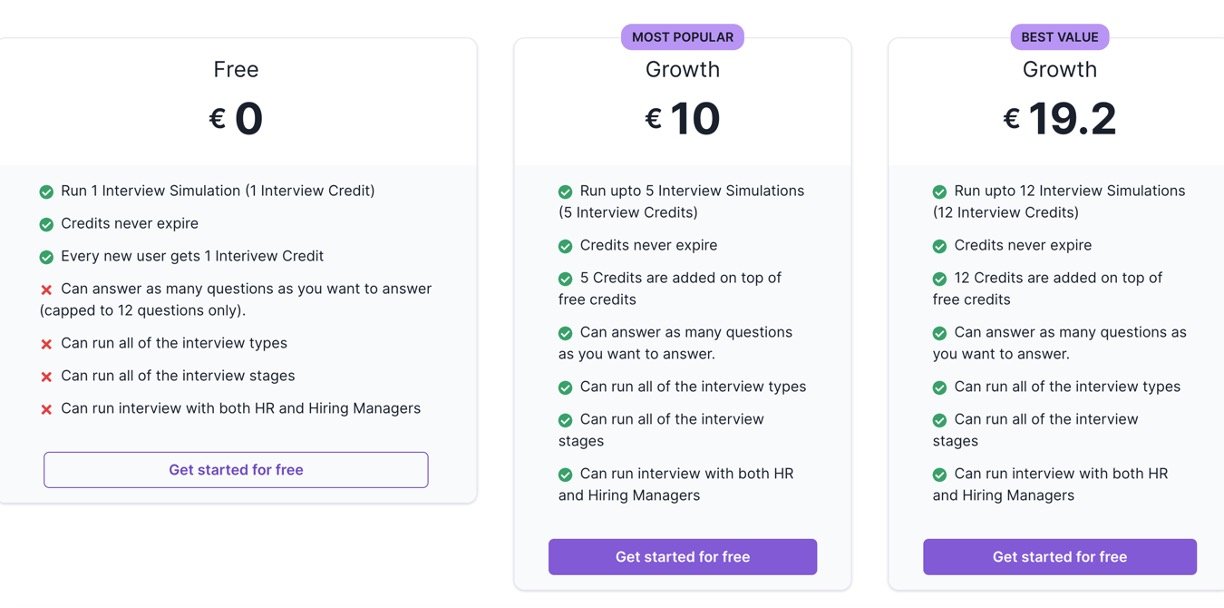Click the 'Free' plan title

(236, 69)
